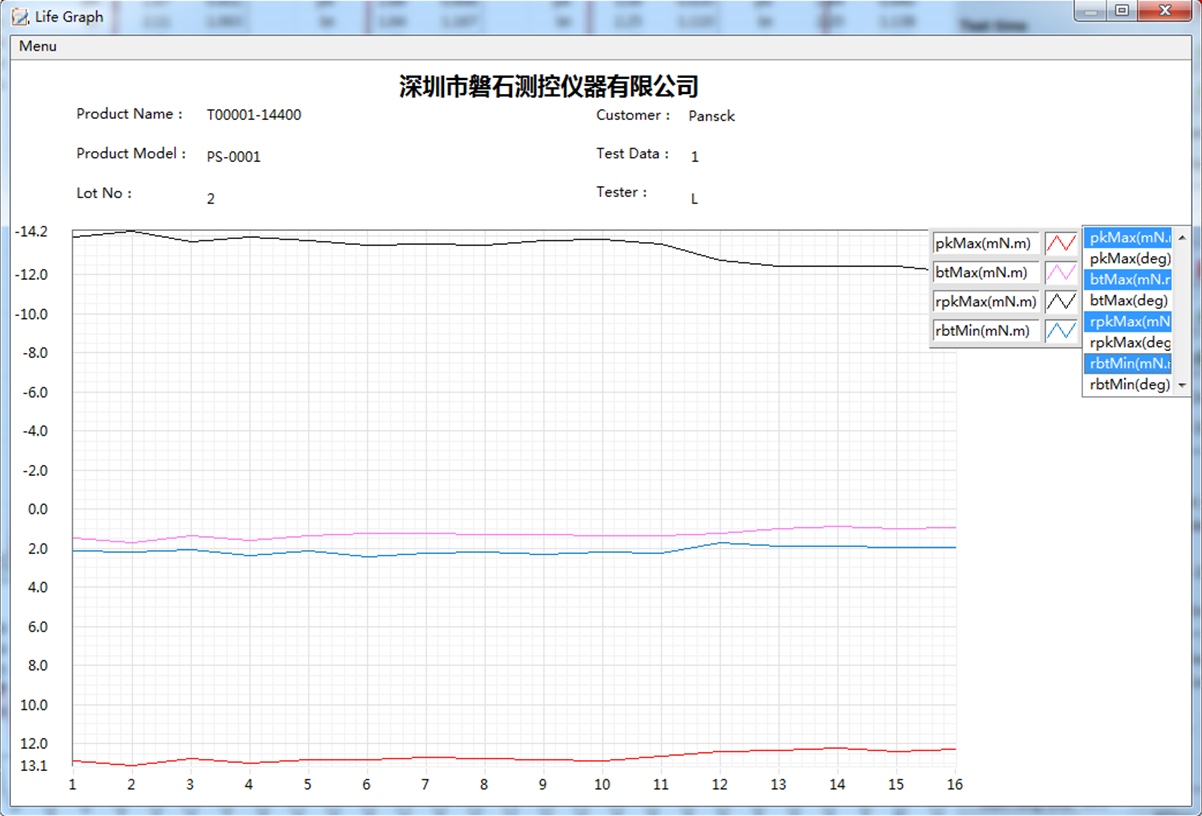Select rpkMax(deg) in the series list
Screen dimensions: 1202x816
click(1129, 342)
